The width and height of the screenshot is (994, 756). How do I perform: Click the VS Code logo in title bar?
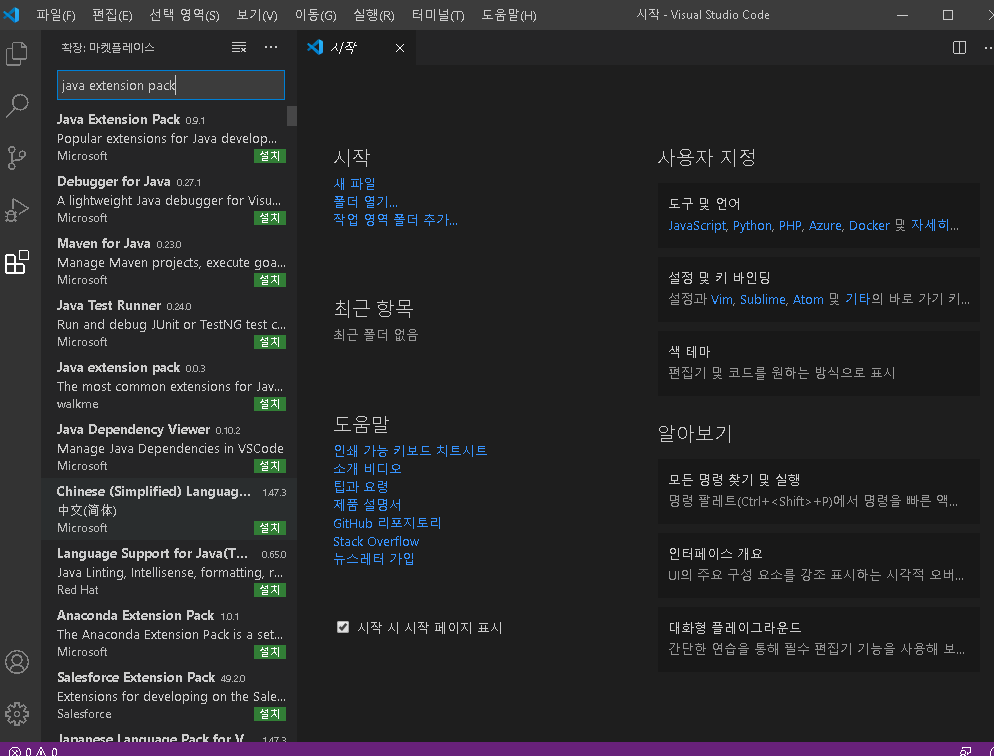click(x=11, y=14)
